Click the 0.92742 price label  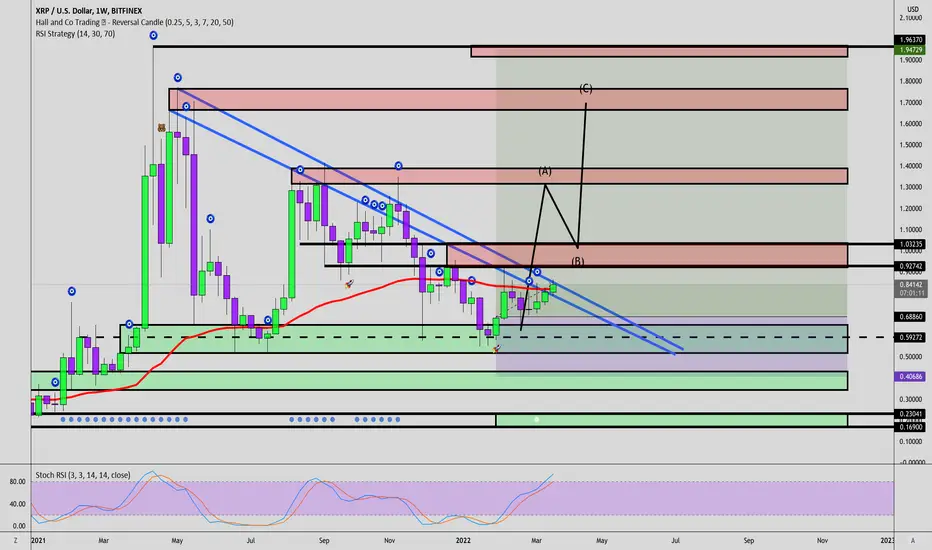pos(910,266)
